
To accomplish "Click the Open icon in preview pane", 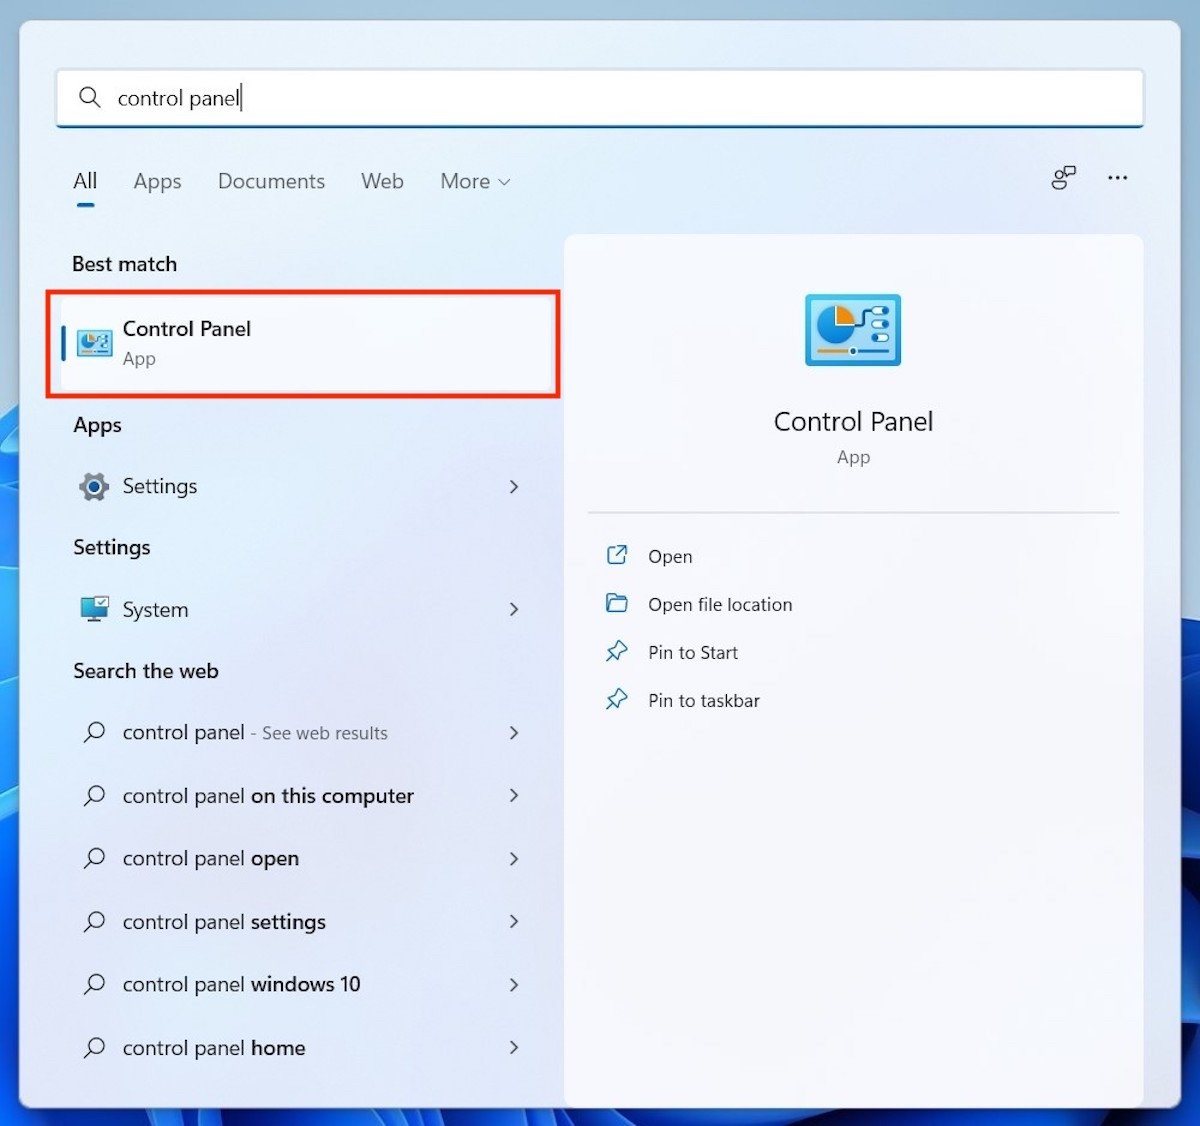I will pos(617,555).
